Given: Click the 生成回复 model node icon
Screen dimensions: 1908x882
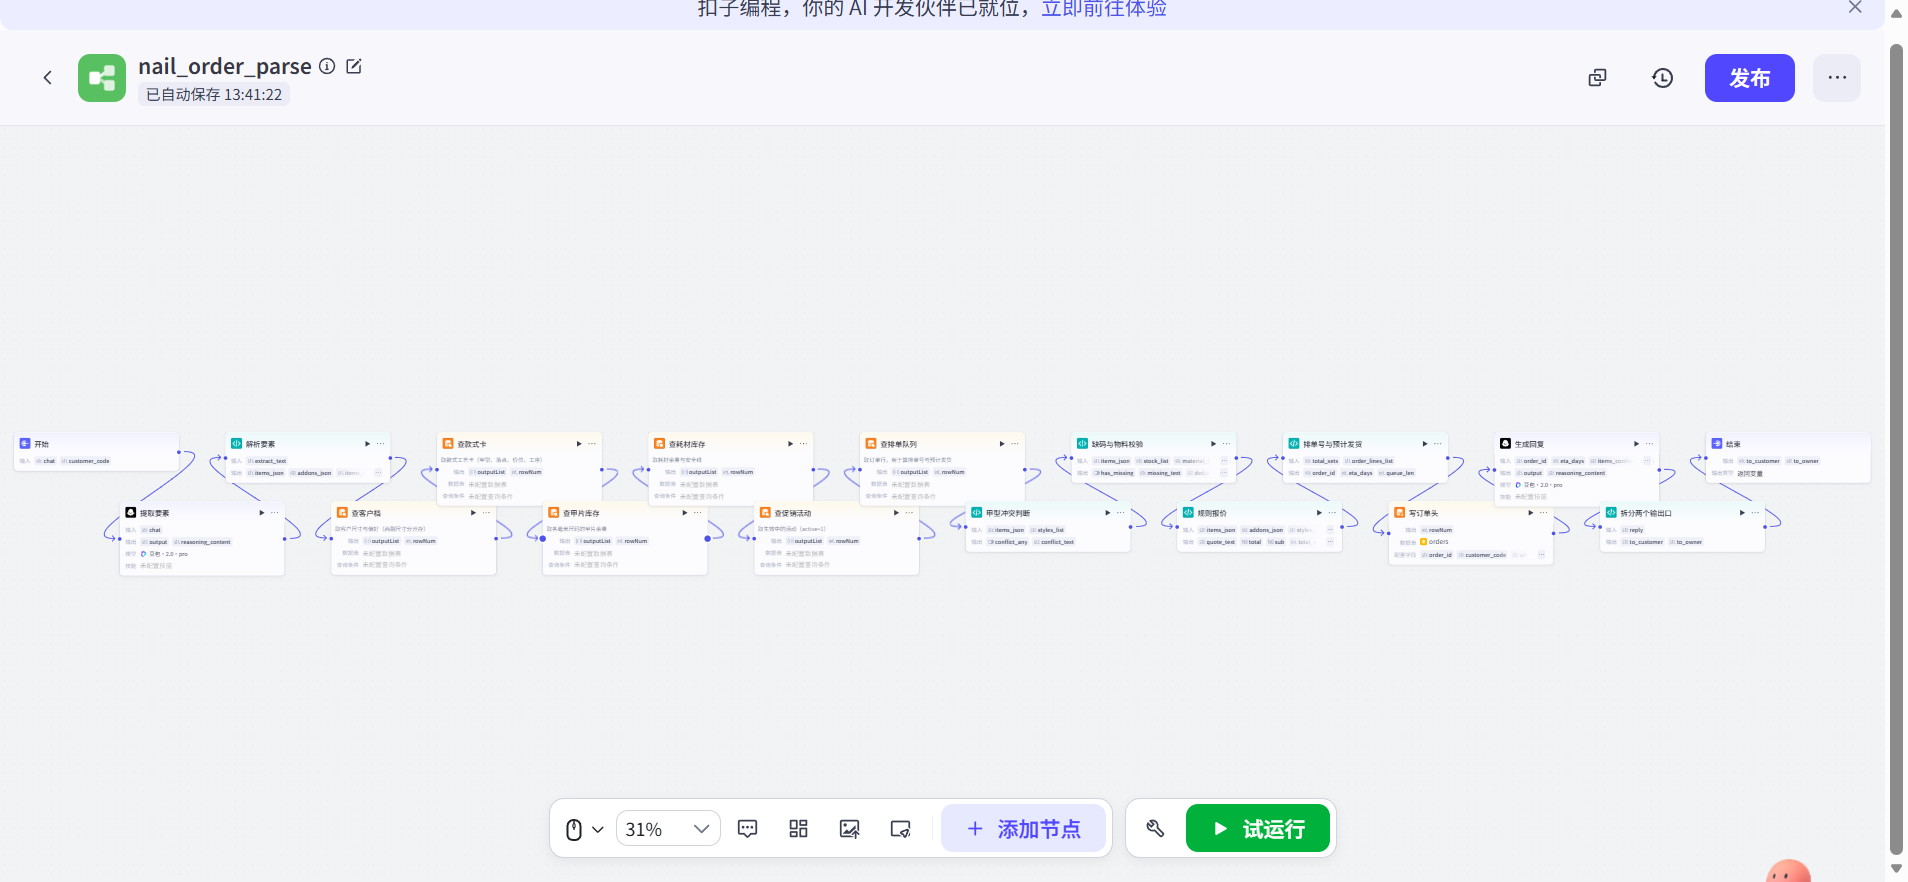Looking at the screenshot, I should point(1505,443).
